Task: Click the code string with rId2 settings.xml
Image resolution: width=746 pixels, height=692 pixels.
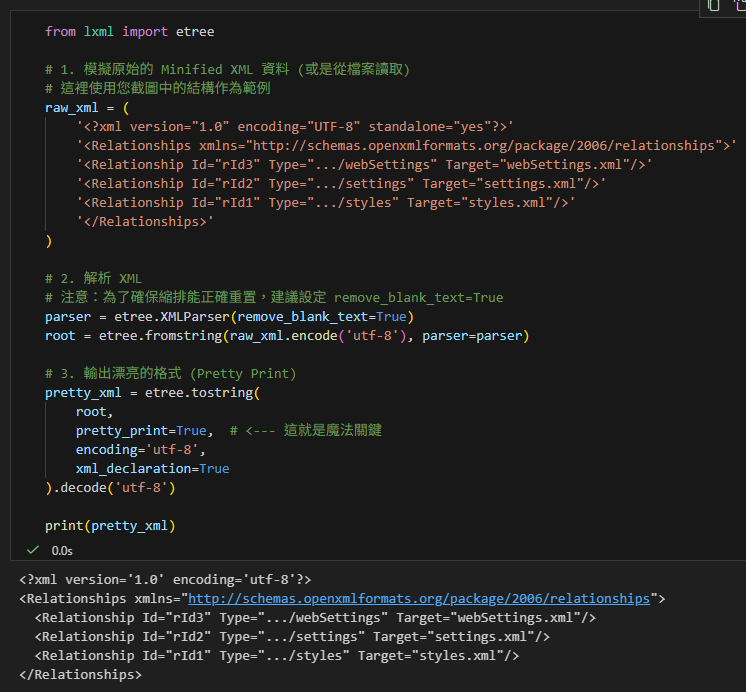Action: click(341, 184)
